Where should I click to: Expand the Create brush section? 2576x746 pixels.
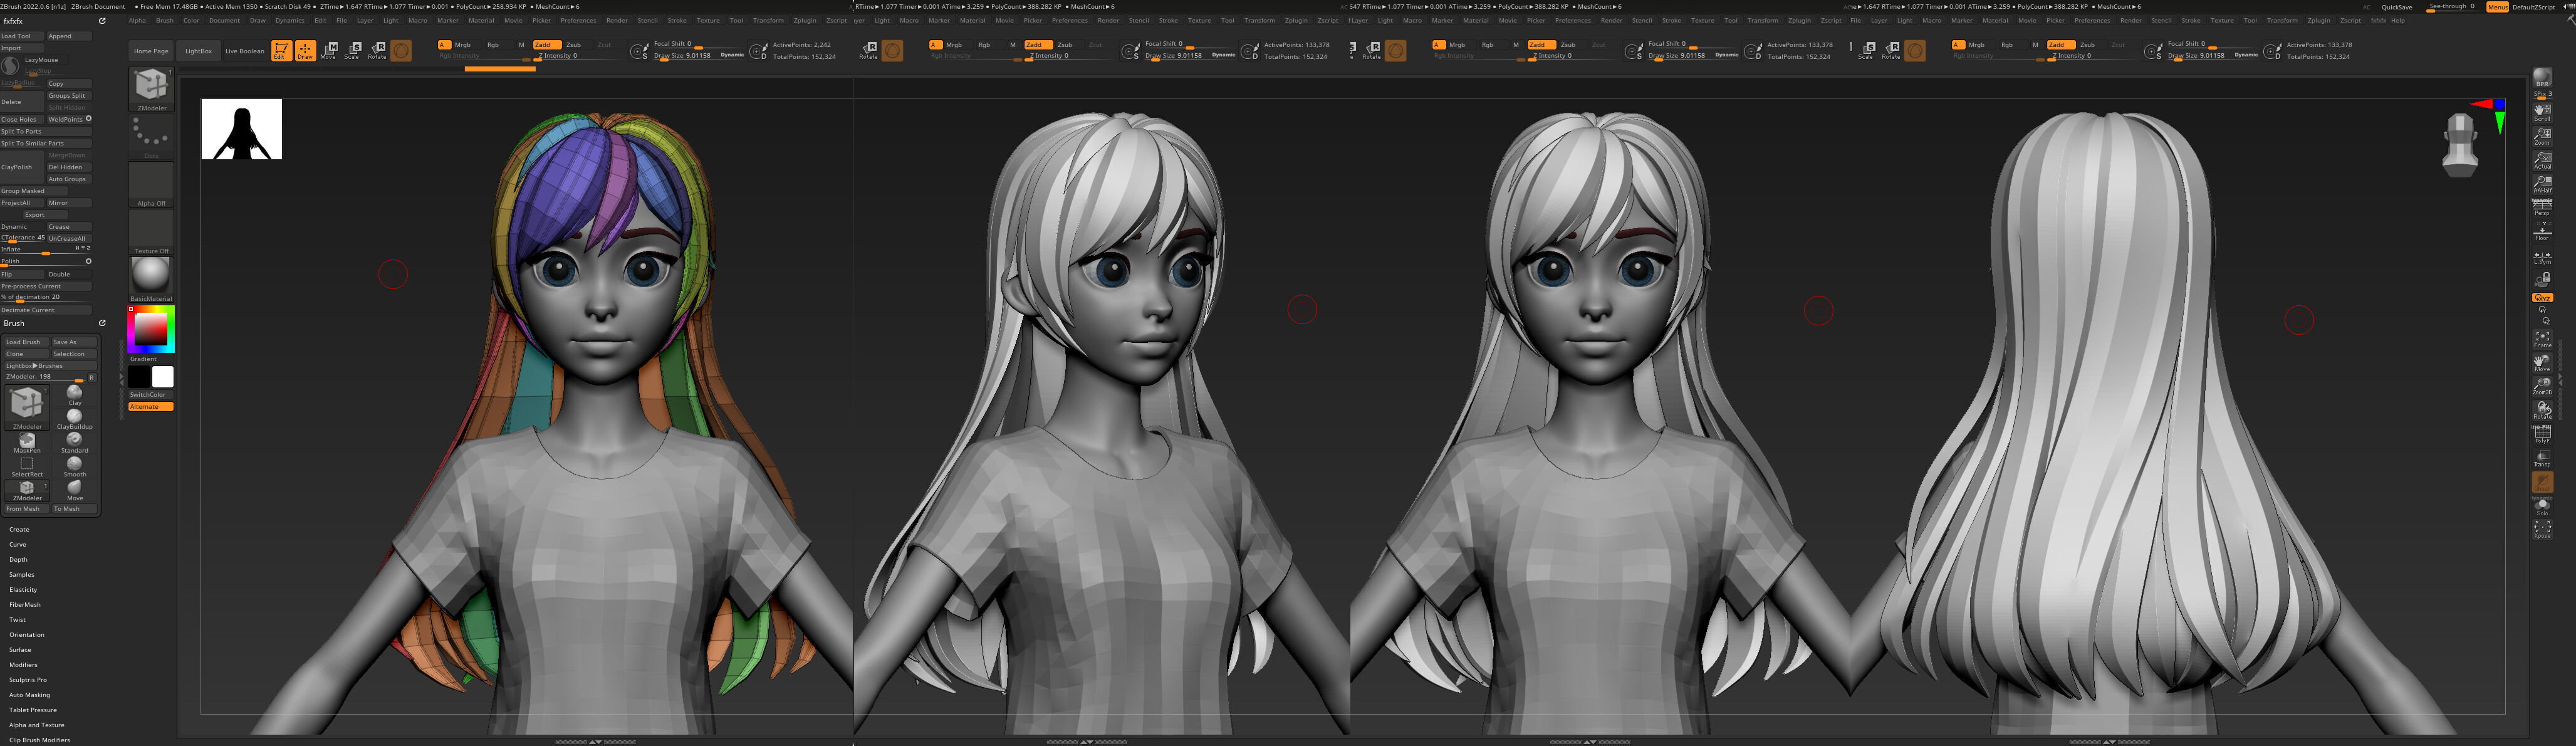tap(19, 530)
